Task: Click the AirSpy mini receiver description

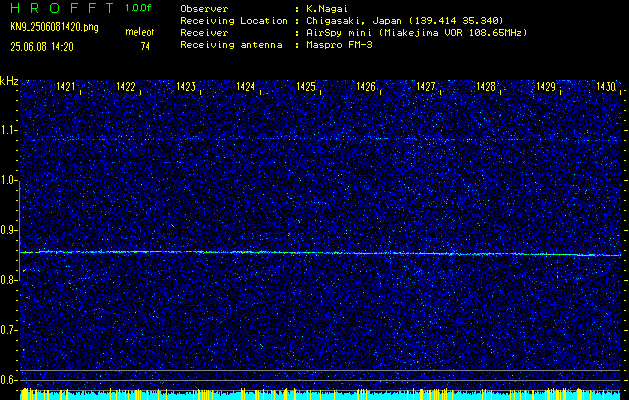Action: point(416,33)
